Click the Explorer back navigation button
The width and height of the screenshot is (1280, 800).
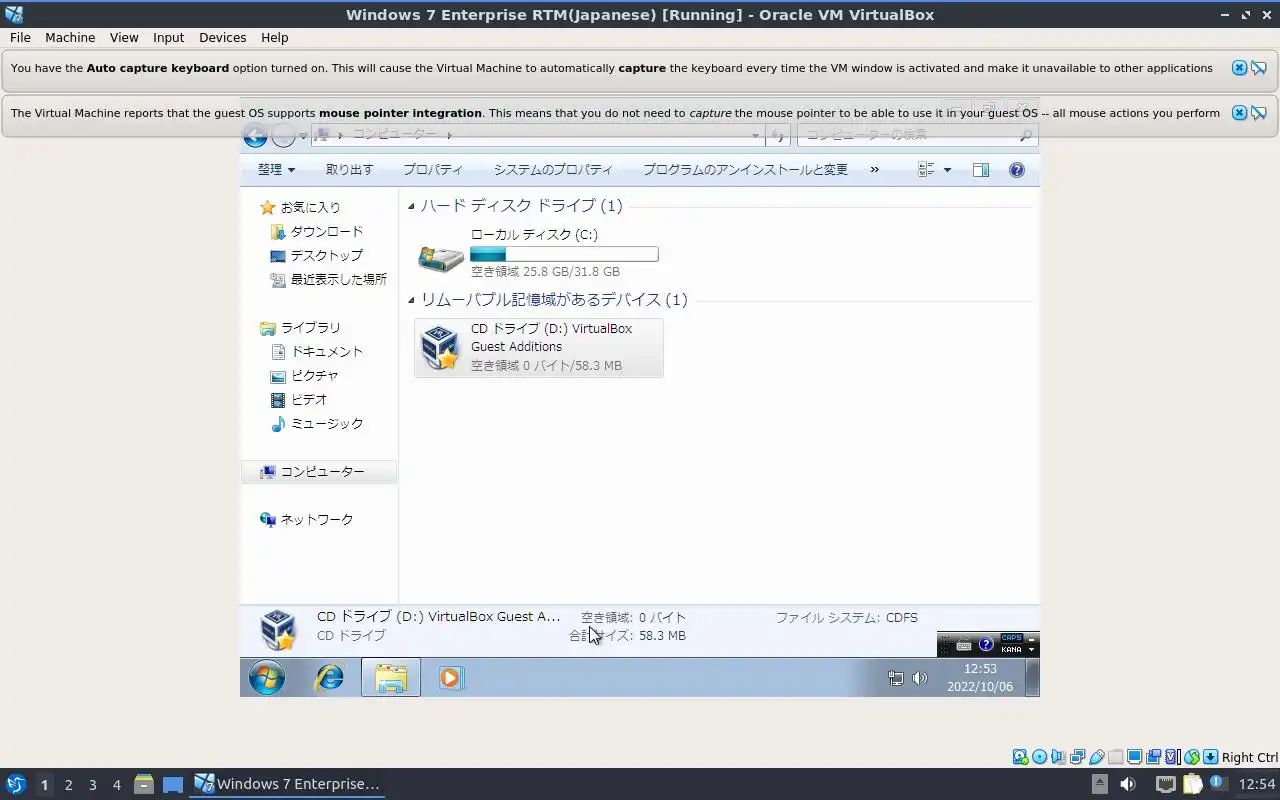255,135
